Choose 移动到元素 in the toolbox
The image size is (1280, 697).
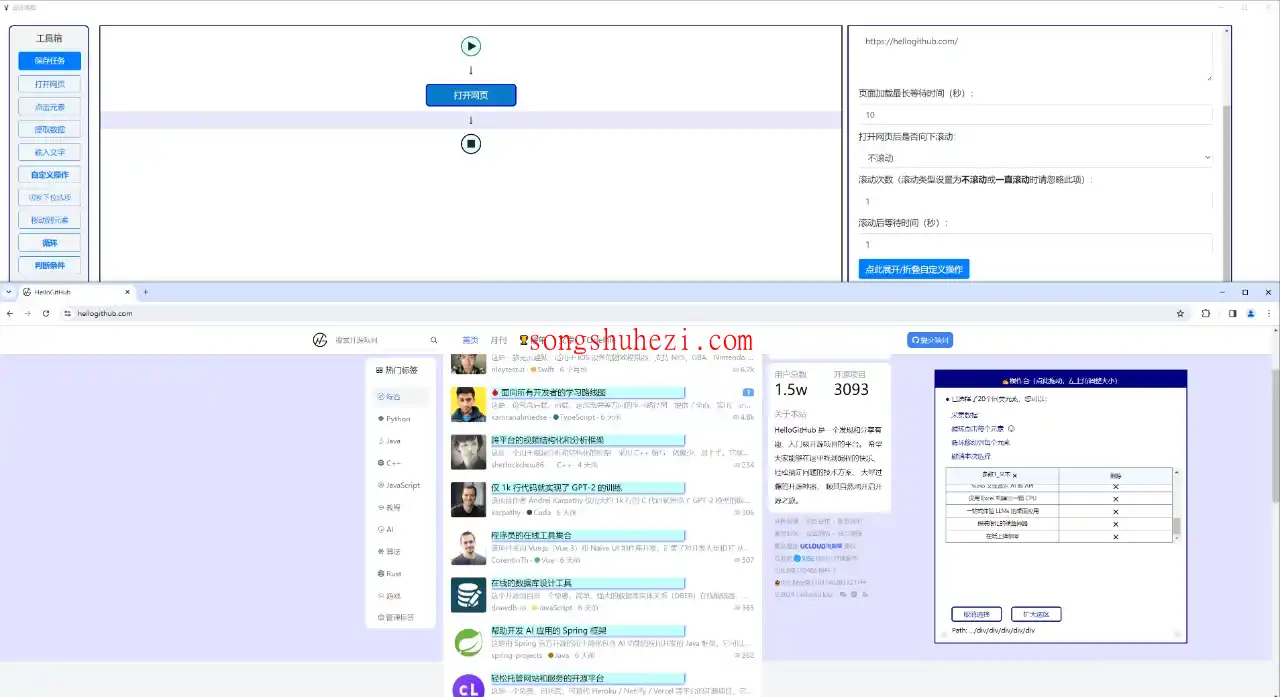(x=49, y=220)
